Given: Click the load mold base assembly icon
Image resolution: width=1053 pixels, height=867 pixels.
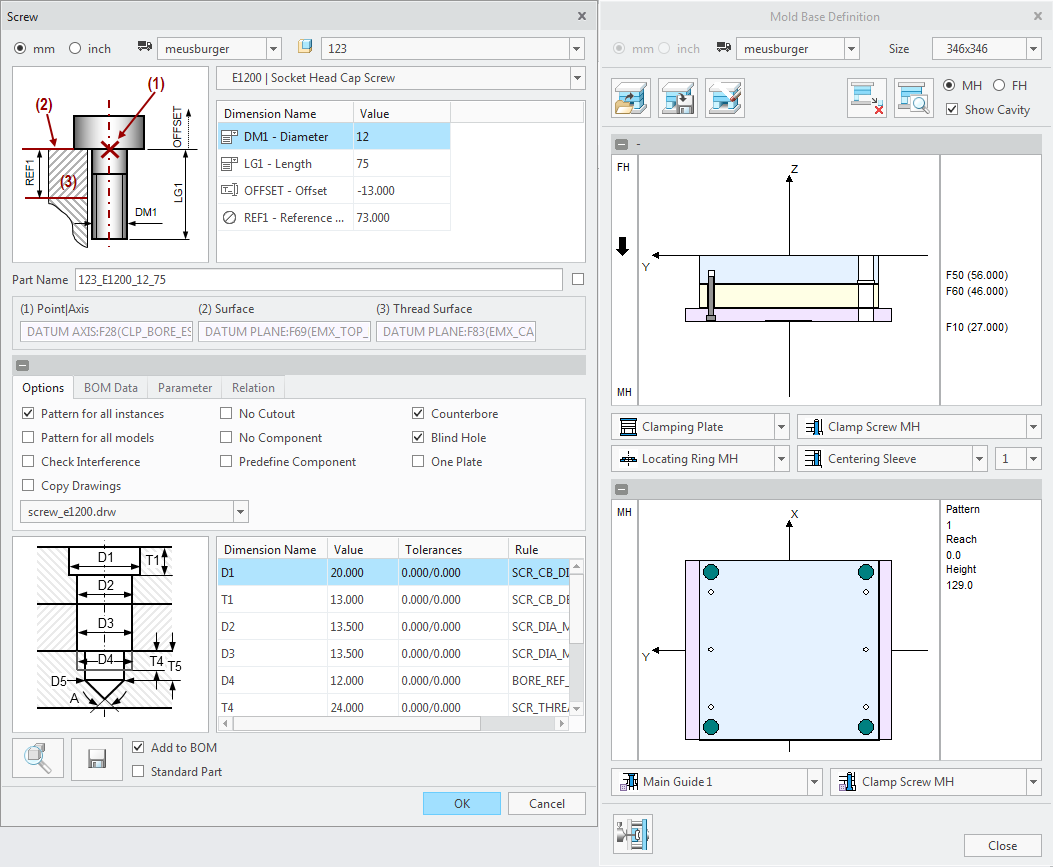Looking at the screenshot, I should pyautogui.click(x=630, y=98).
